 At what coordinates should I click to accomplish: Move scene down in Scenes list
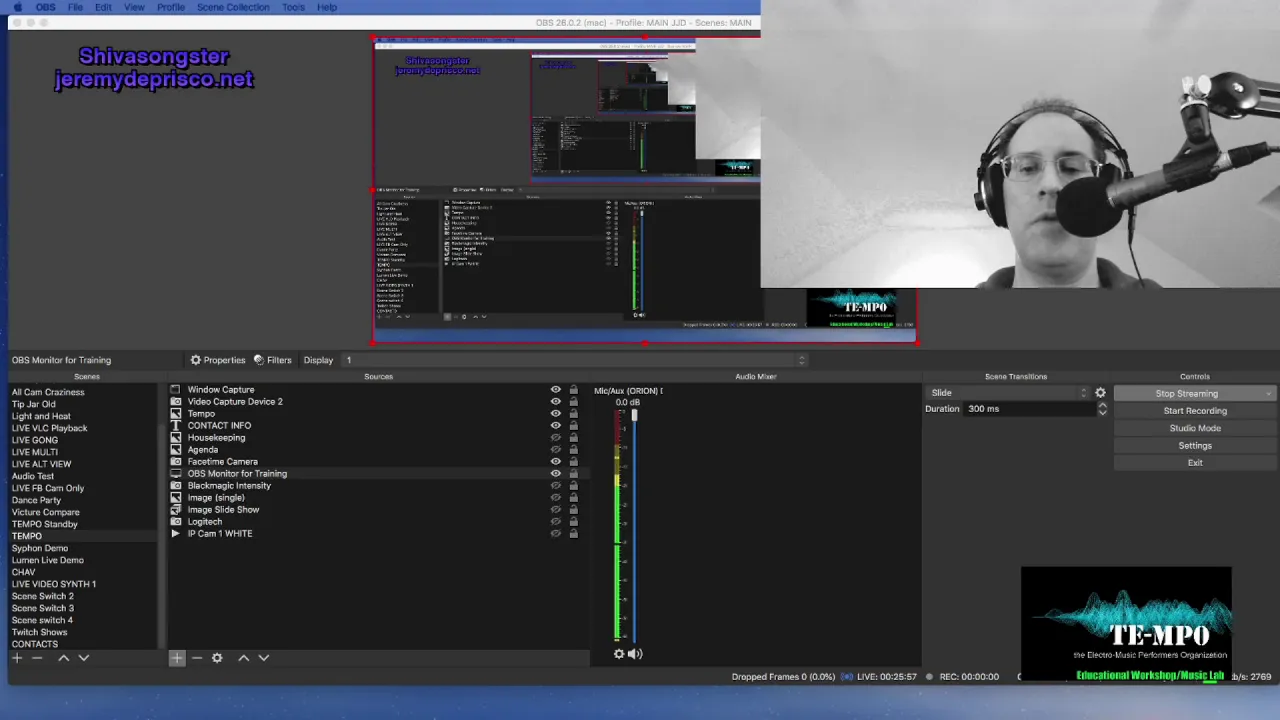coord(84,658)
